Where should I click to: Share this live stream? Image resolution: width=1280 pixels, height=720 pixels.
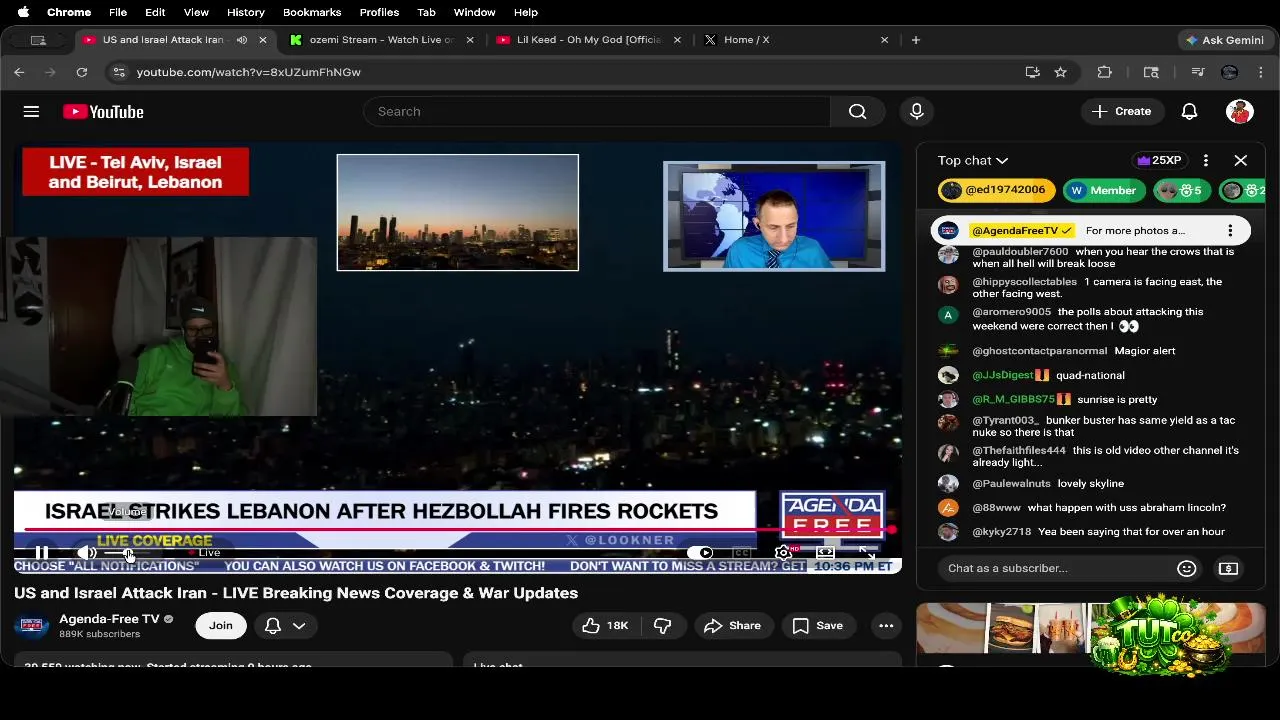pyautogui.click(x=732, y=626)
